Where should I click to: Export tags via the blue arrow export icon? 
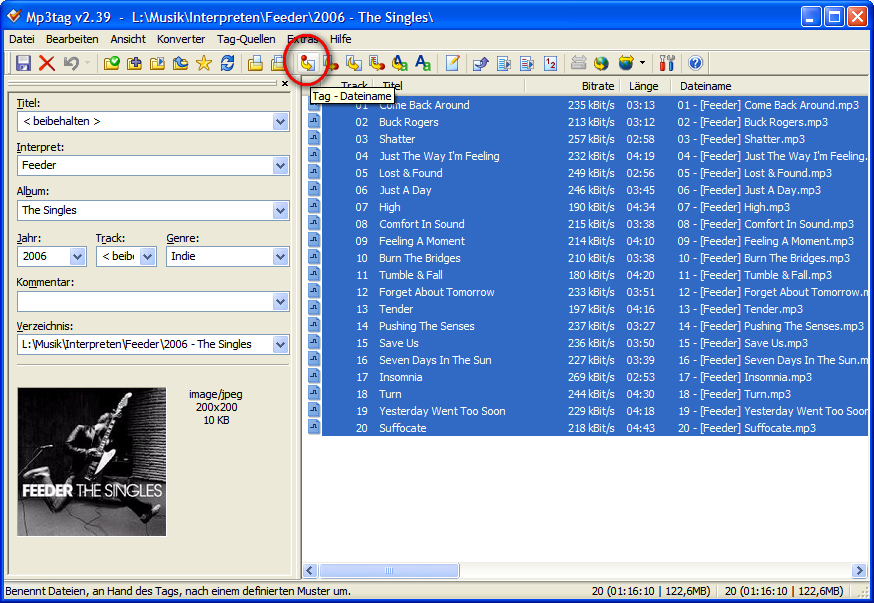click(480, 63)
